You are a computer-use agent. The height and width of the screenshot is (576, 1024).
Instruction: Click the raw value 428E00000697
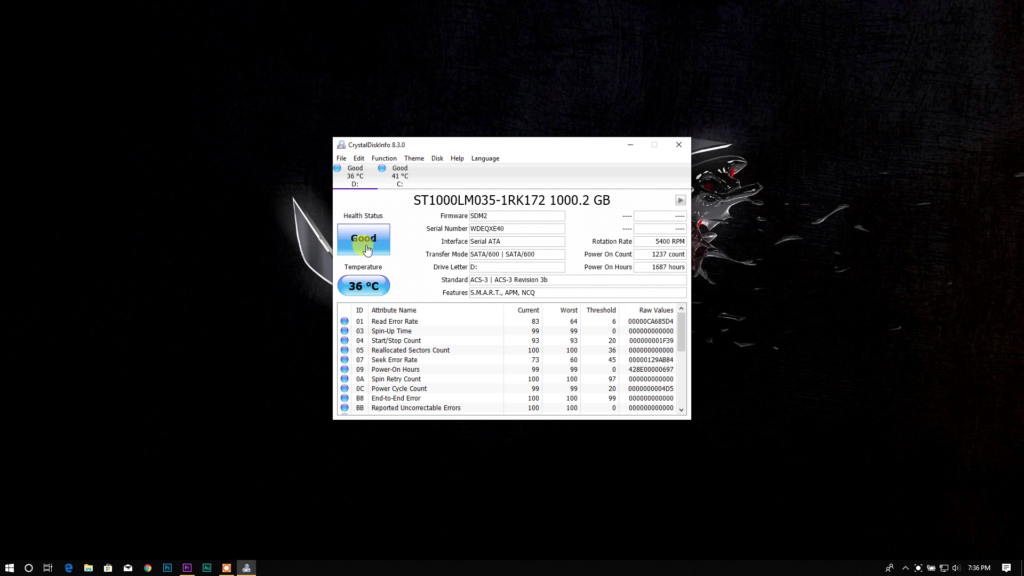(x=650, y=369)
